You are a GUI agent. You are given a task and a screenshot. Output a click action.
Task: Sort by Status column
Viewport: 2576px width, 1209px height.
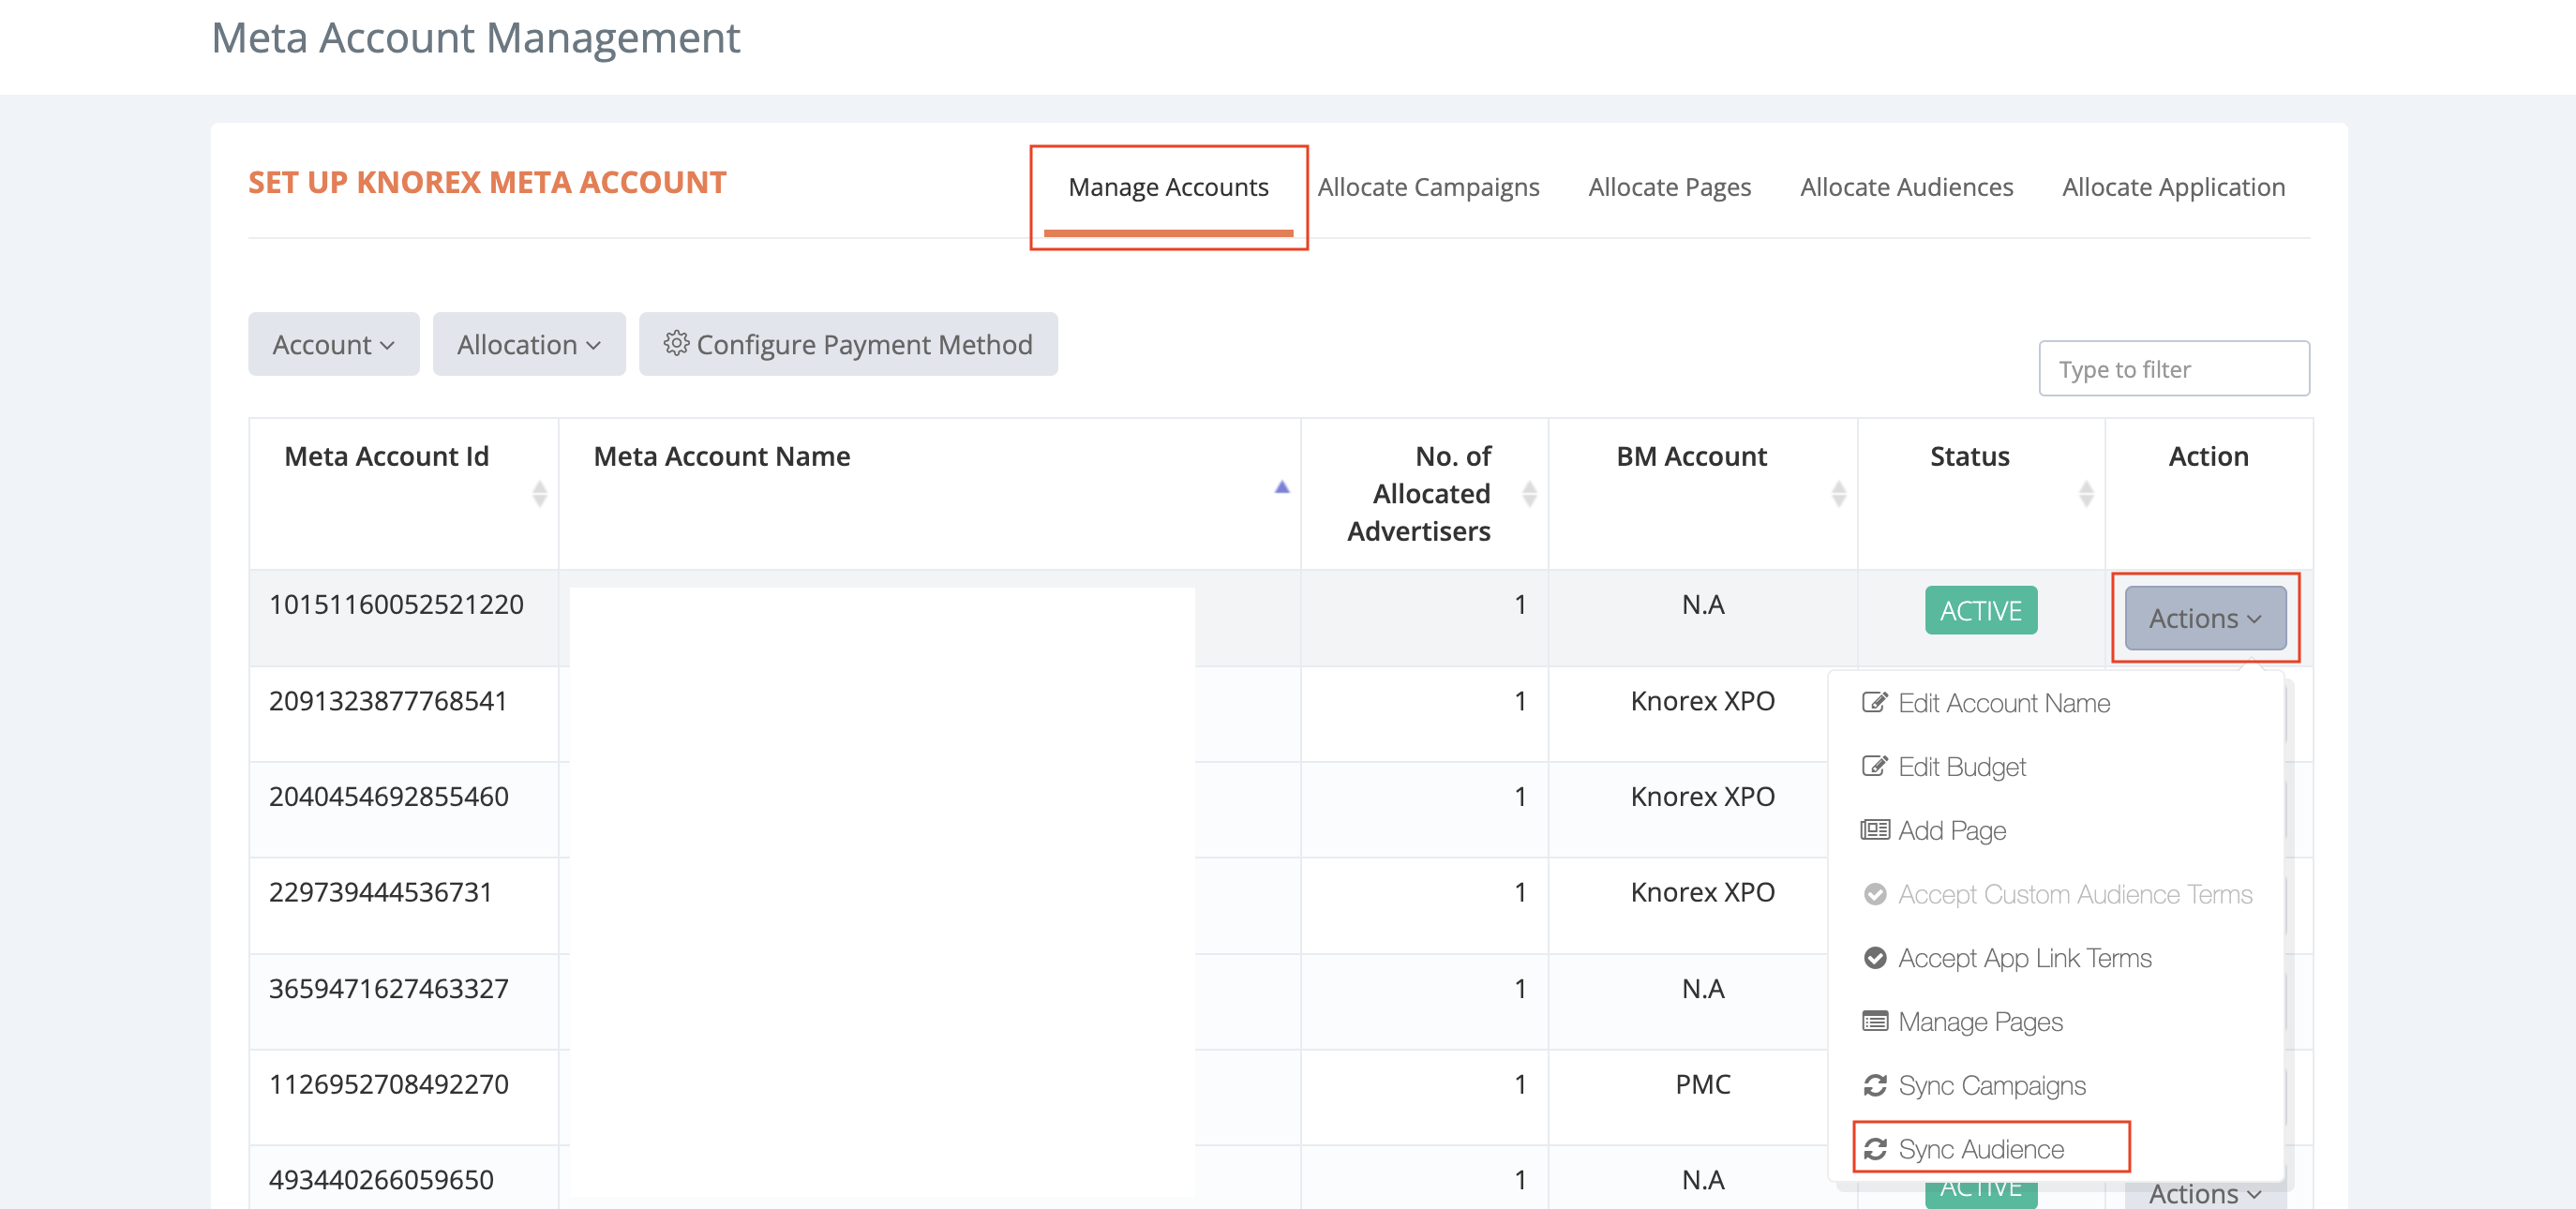pyautogui.click(x=2086, y=493)
